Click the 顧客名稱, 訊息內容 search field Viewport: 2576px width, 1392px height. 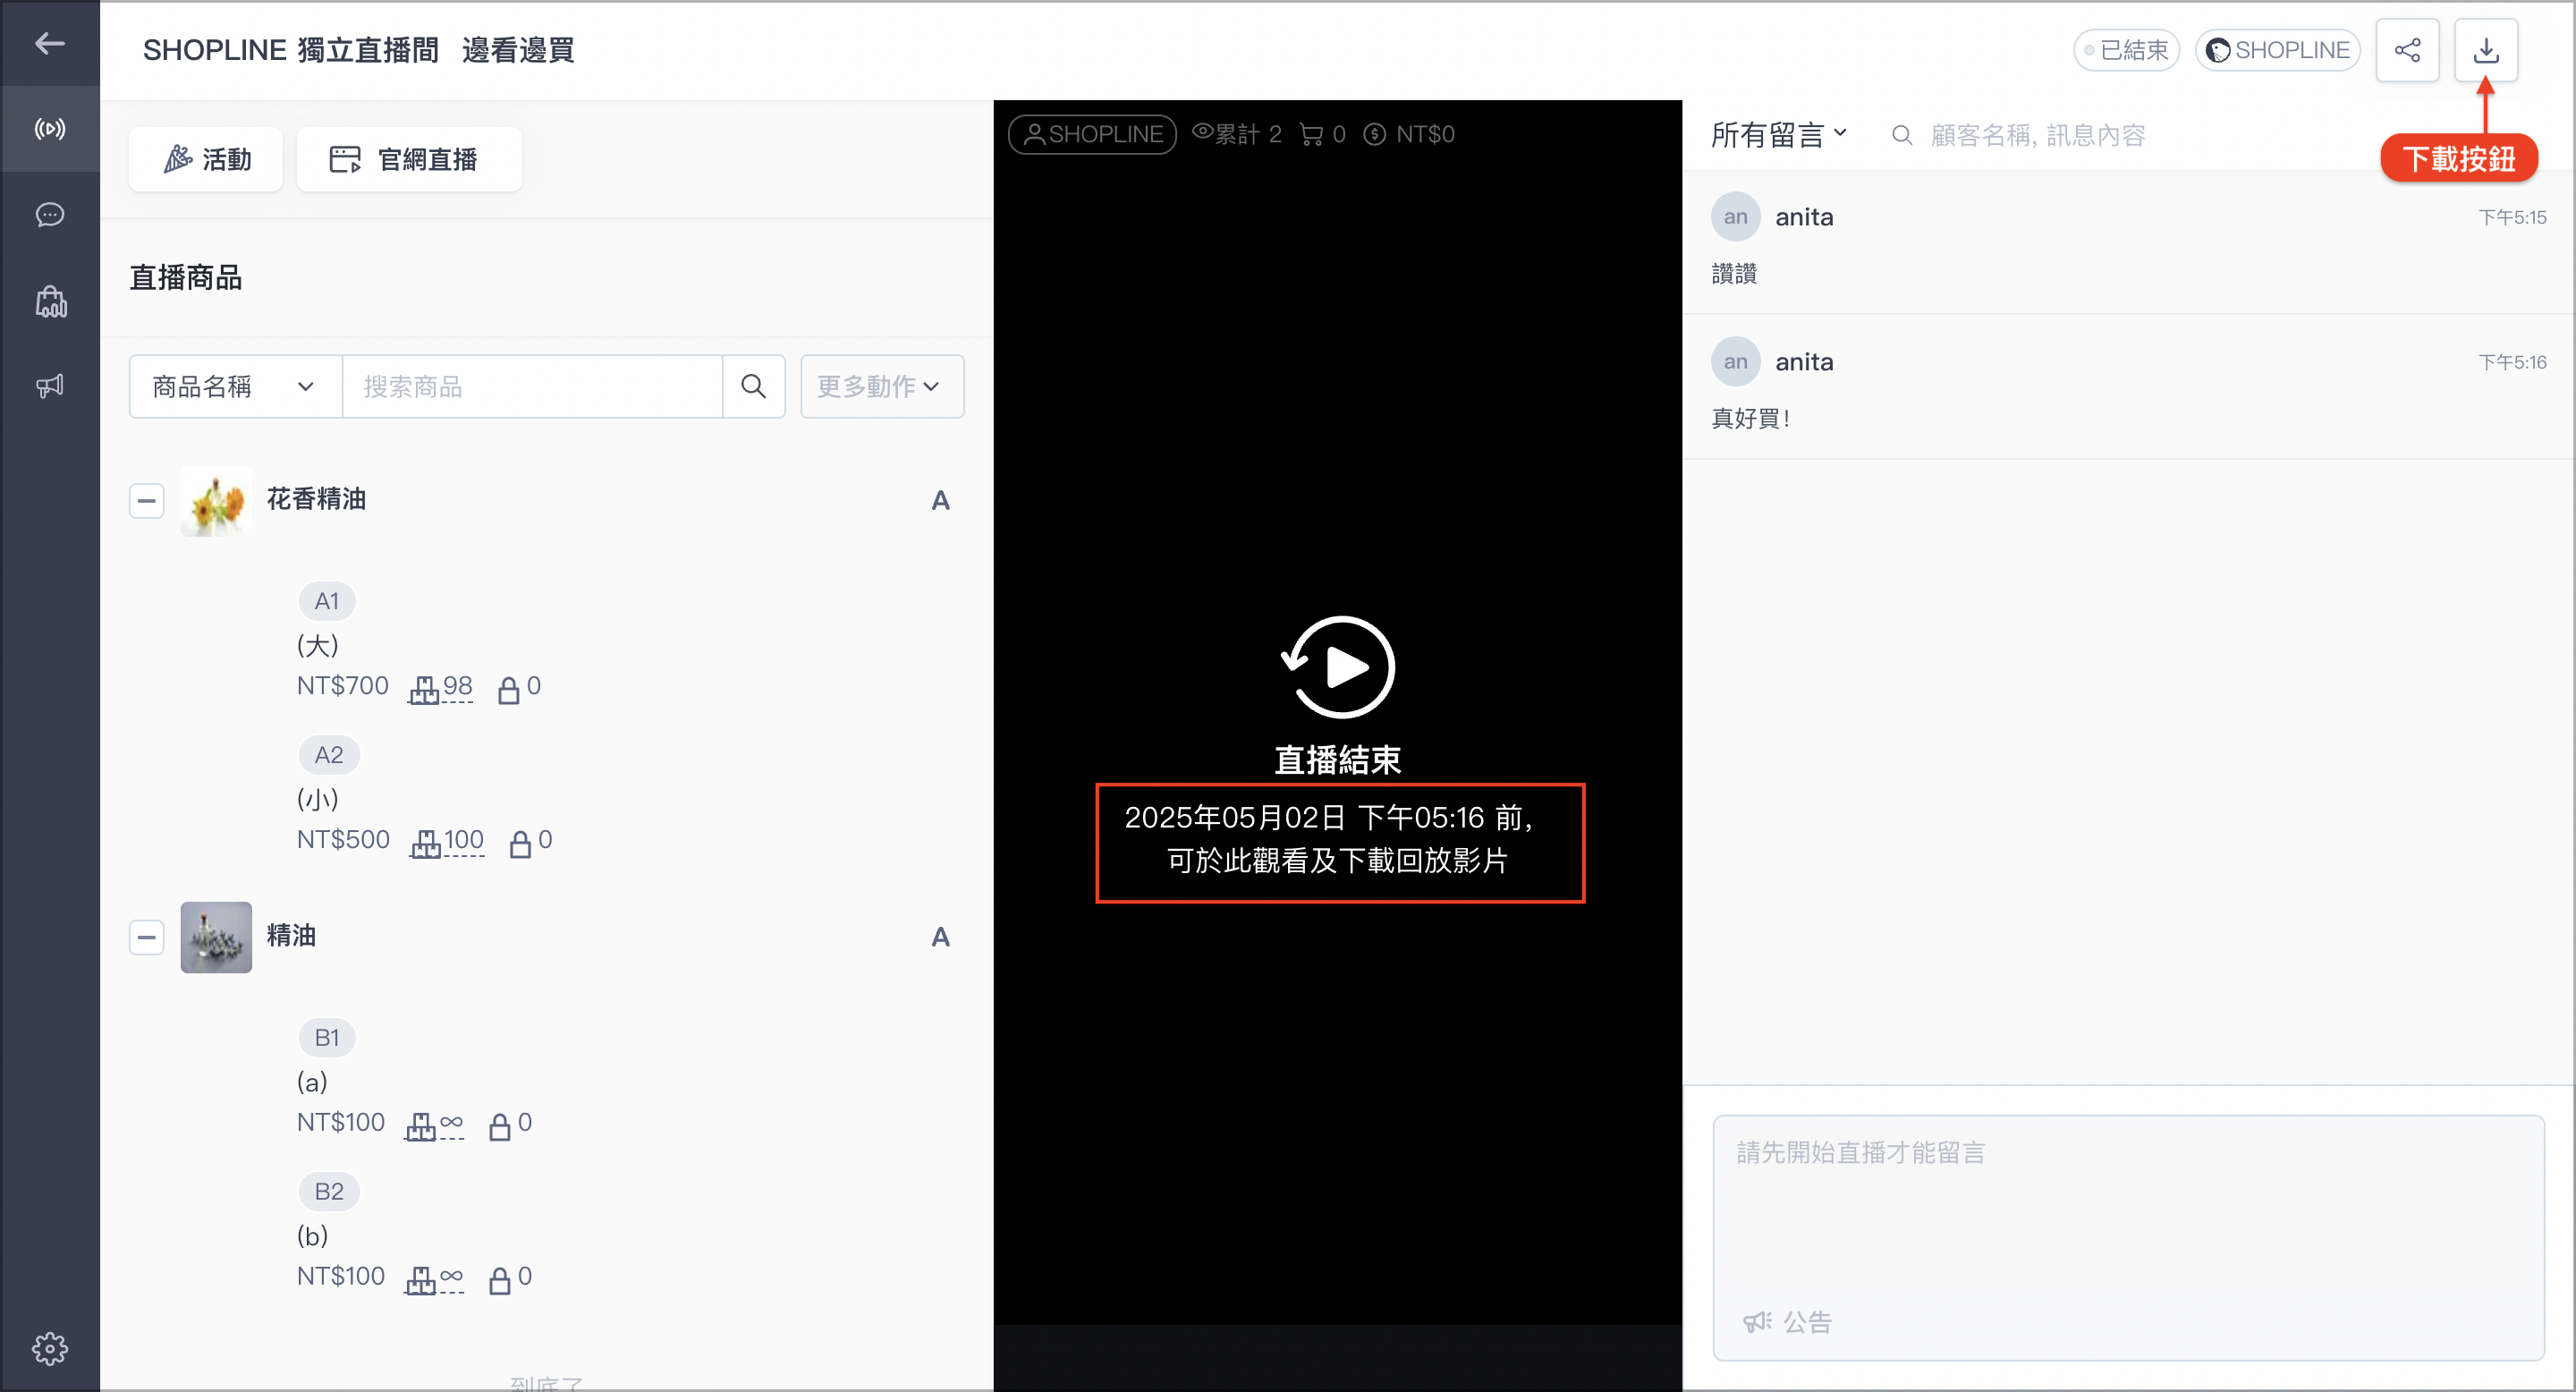pyautogui.click(x=2037, y=135)
